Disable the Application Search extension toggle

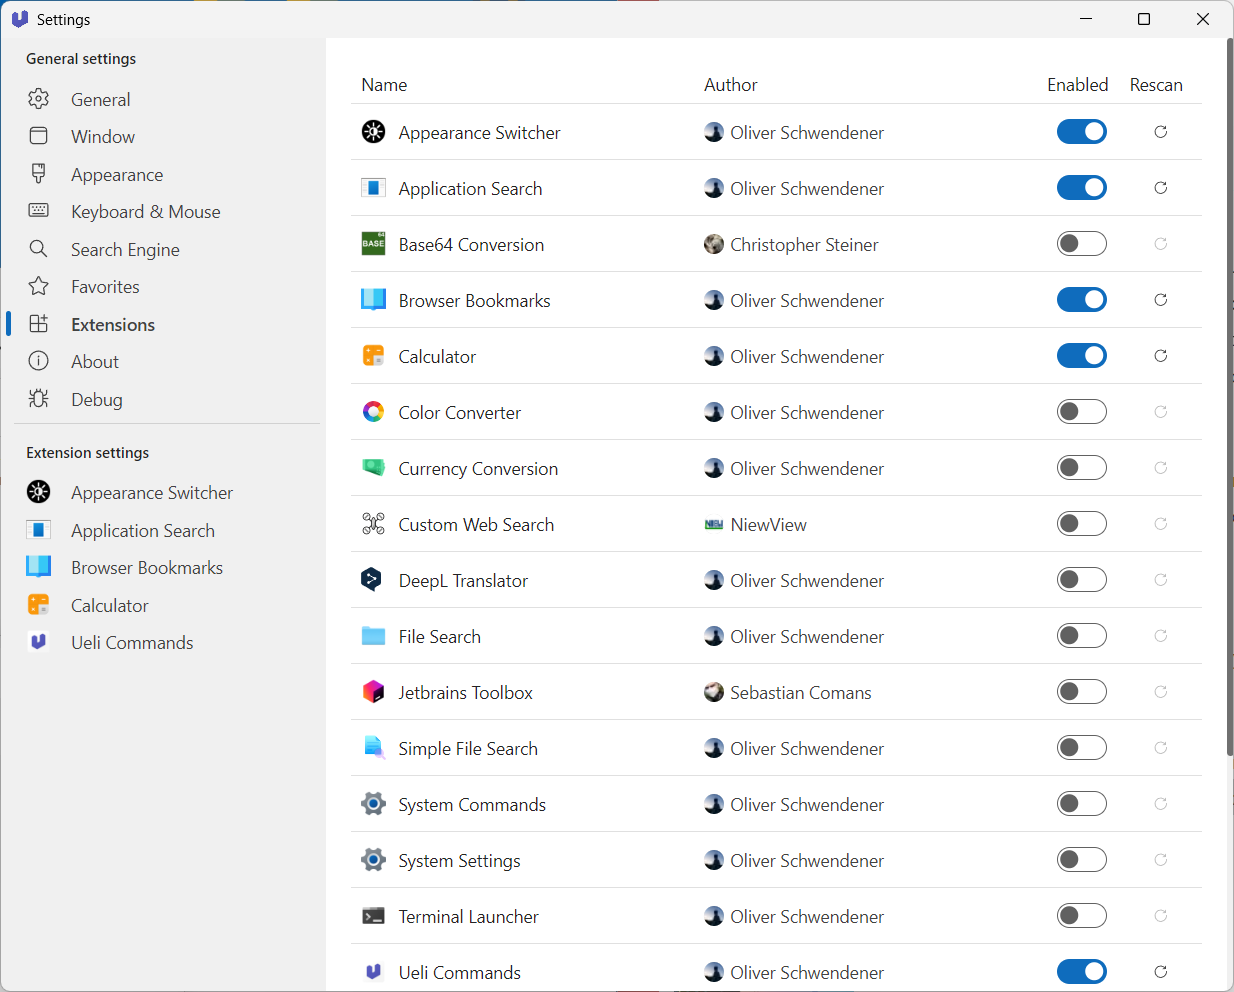click(1081, 188)
